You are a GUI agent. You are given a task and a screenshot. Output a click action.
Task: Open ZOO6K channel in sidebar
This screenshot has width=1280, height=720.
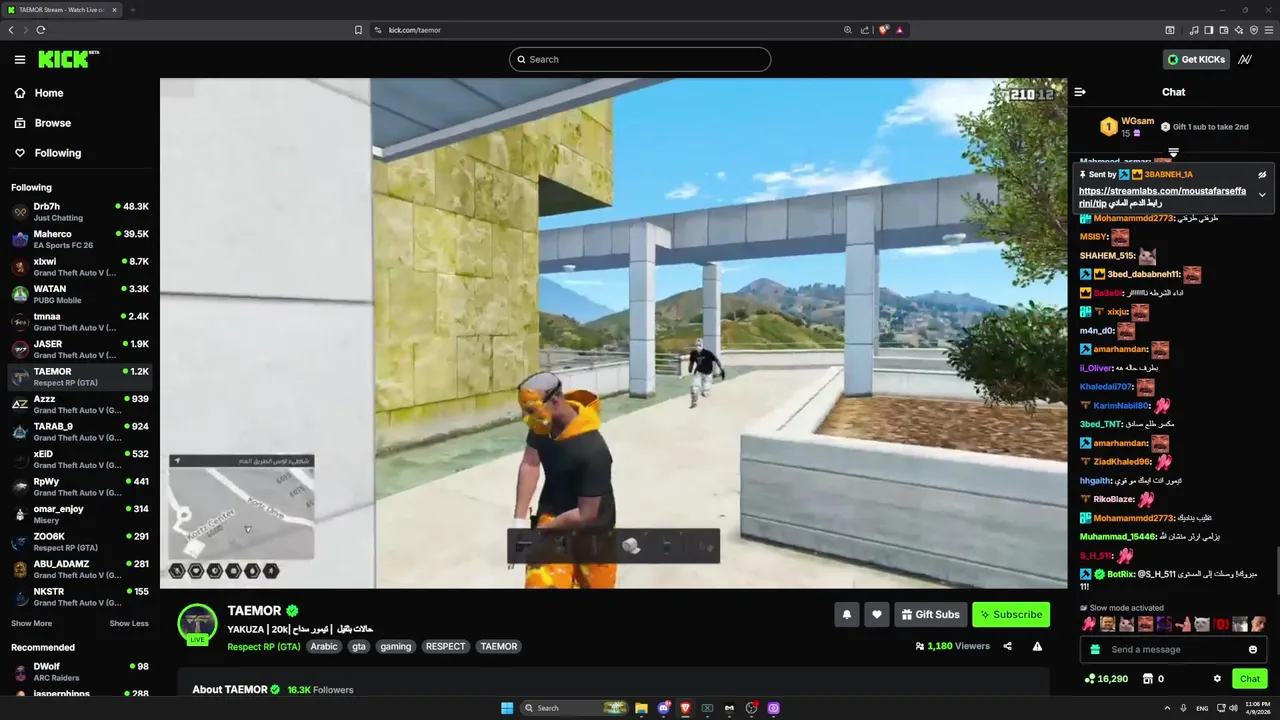click(x=80, y=542)
